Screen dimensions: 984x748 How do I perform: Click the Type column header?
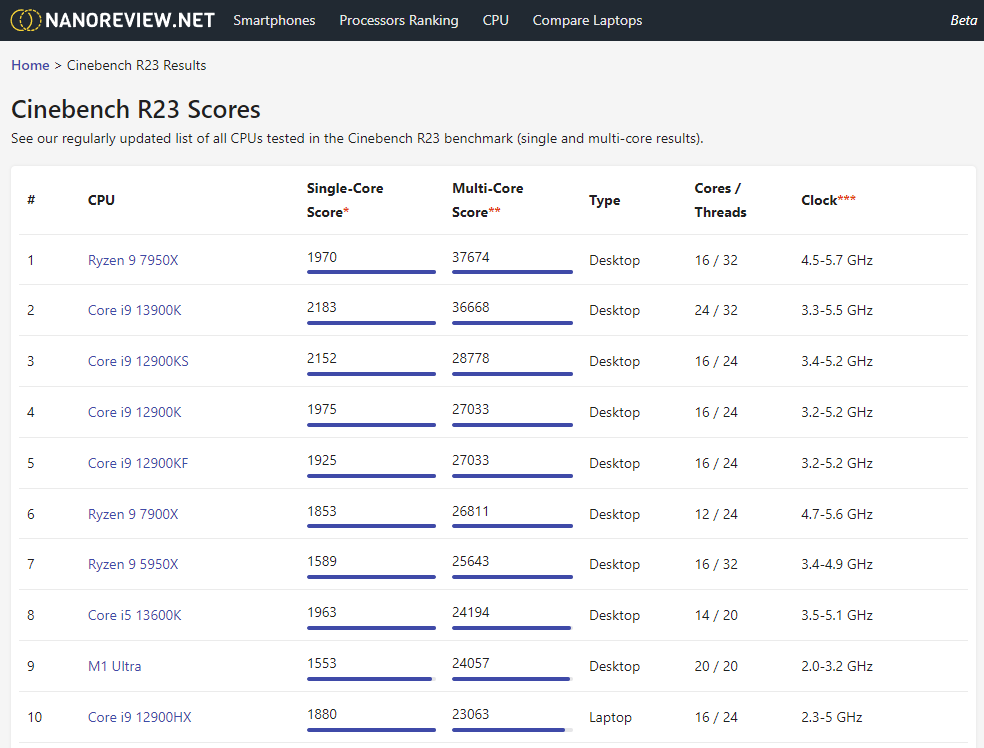tap(604, 200)
